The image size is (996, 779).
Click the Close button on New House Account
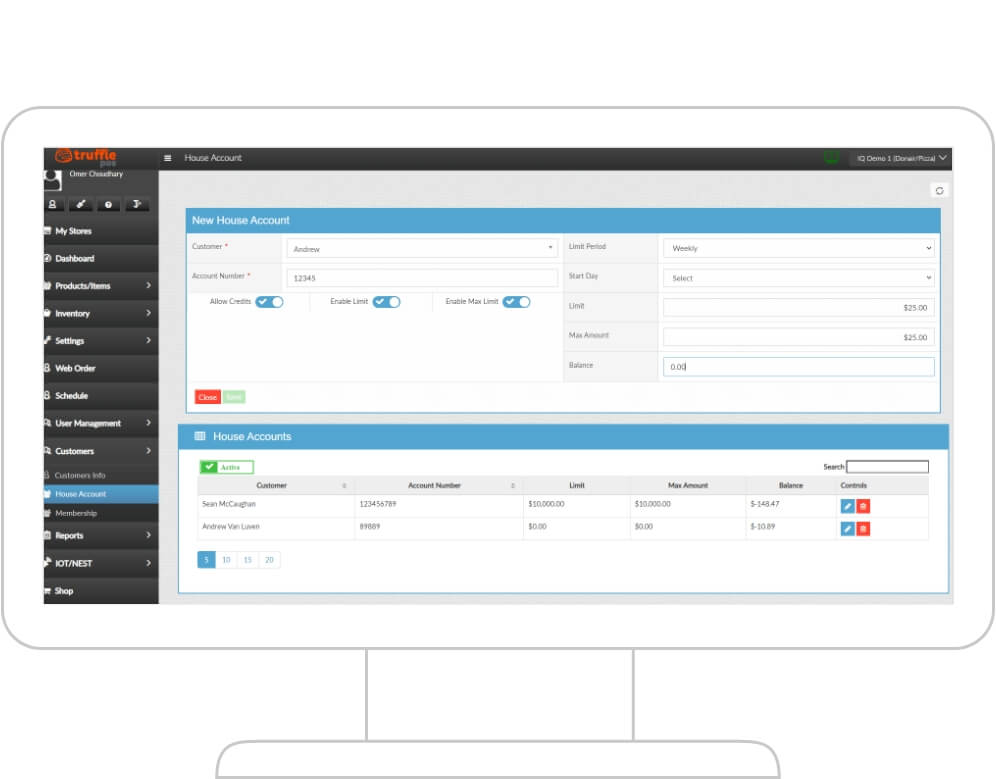(x=207, y=397)
